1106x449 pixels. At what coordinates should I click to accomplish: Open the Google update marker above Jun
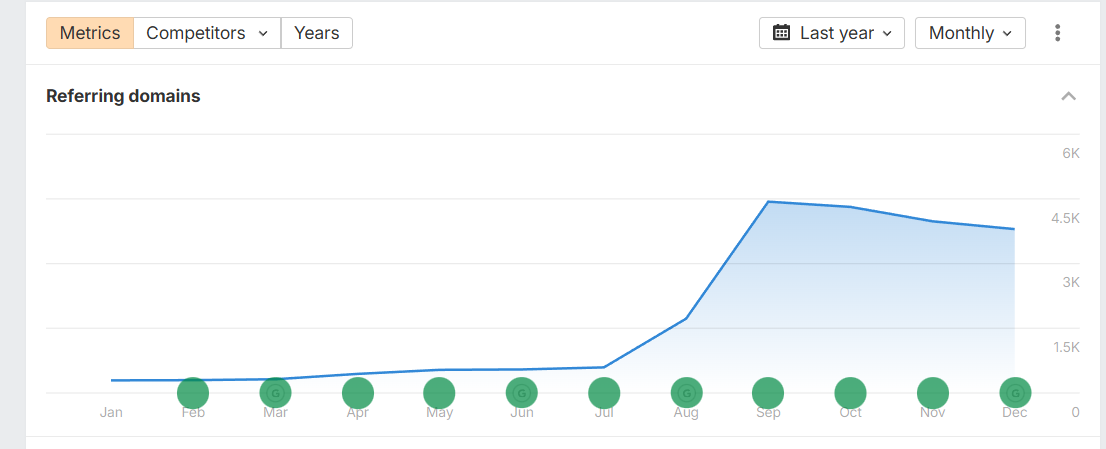point(521,393)
